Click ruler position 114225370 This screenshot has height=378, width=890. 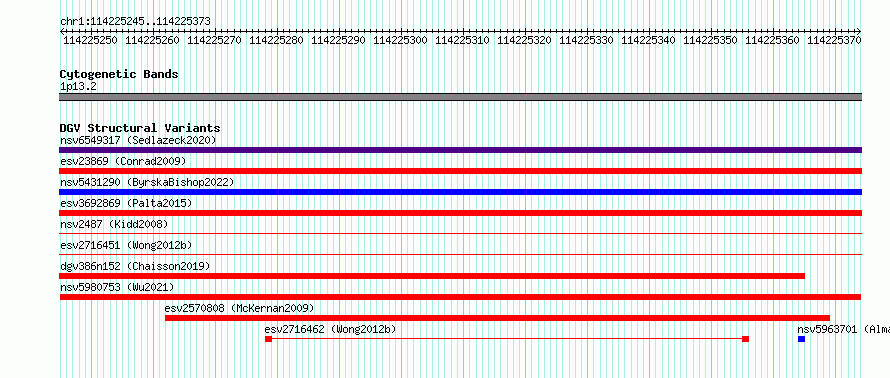(834, 40)
